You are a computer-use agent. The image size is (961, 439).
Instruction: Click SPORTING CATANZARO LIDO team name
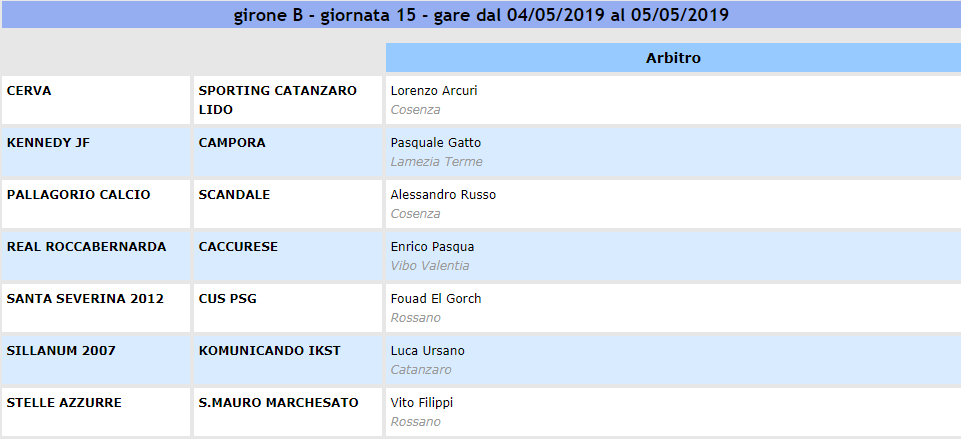pos(277,100)
